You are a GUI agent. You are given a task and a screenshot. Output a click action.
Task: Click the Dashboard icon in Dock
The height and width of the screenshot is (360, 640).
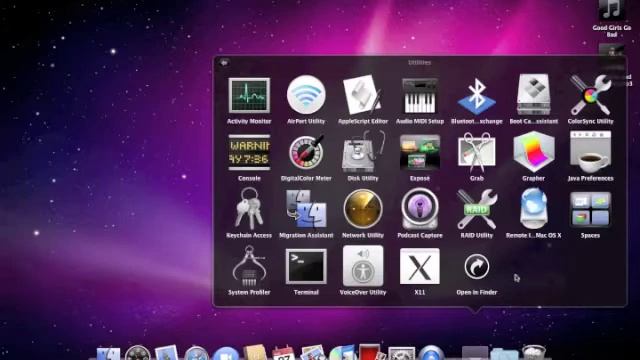click(x=138, y=353)
